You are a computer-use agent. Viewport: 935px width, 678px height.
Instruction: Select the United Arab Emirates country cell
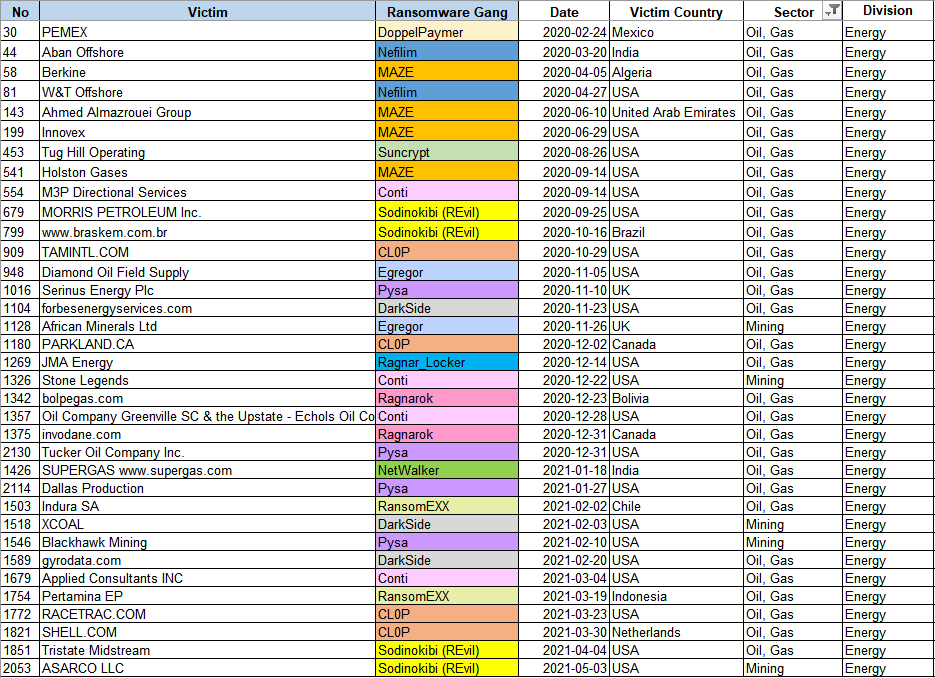click(676, 112)
